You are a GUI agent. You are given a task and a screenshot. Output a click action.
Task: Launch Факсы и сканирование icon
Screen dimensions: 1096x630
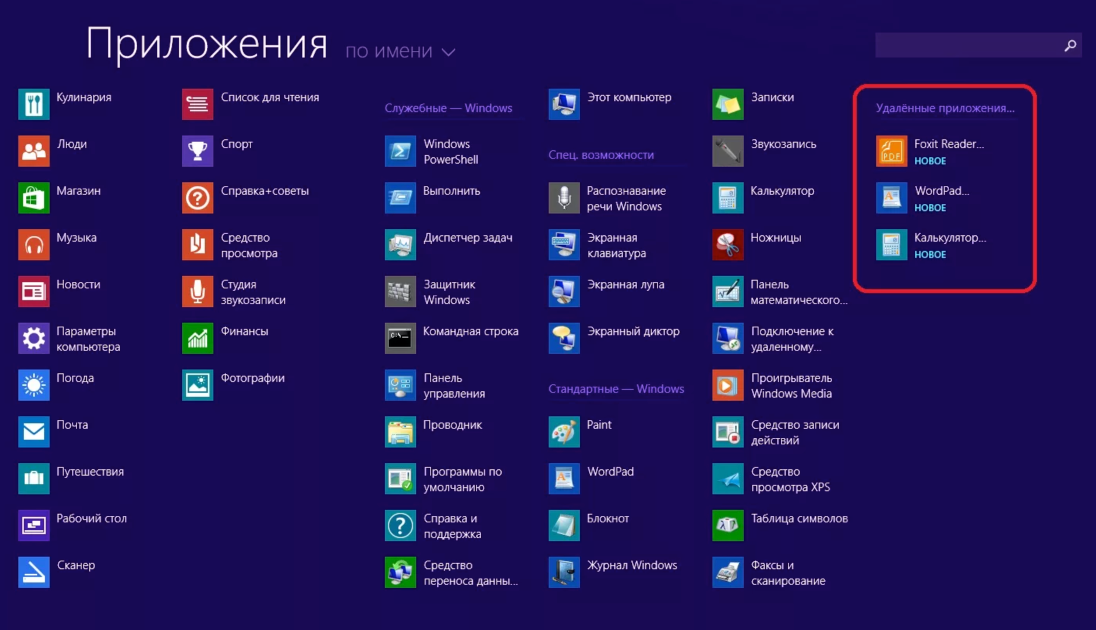click(x=728, y=573)
